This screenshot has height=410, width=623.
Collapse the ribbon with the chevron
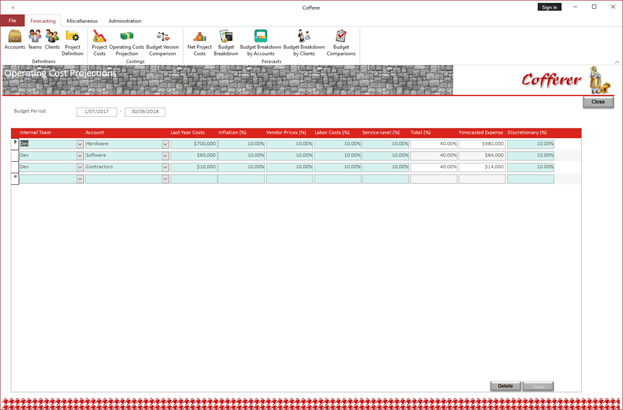click(x=617, y=62)
